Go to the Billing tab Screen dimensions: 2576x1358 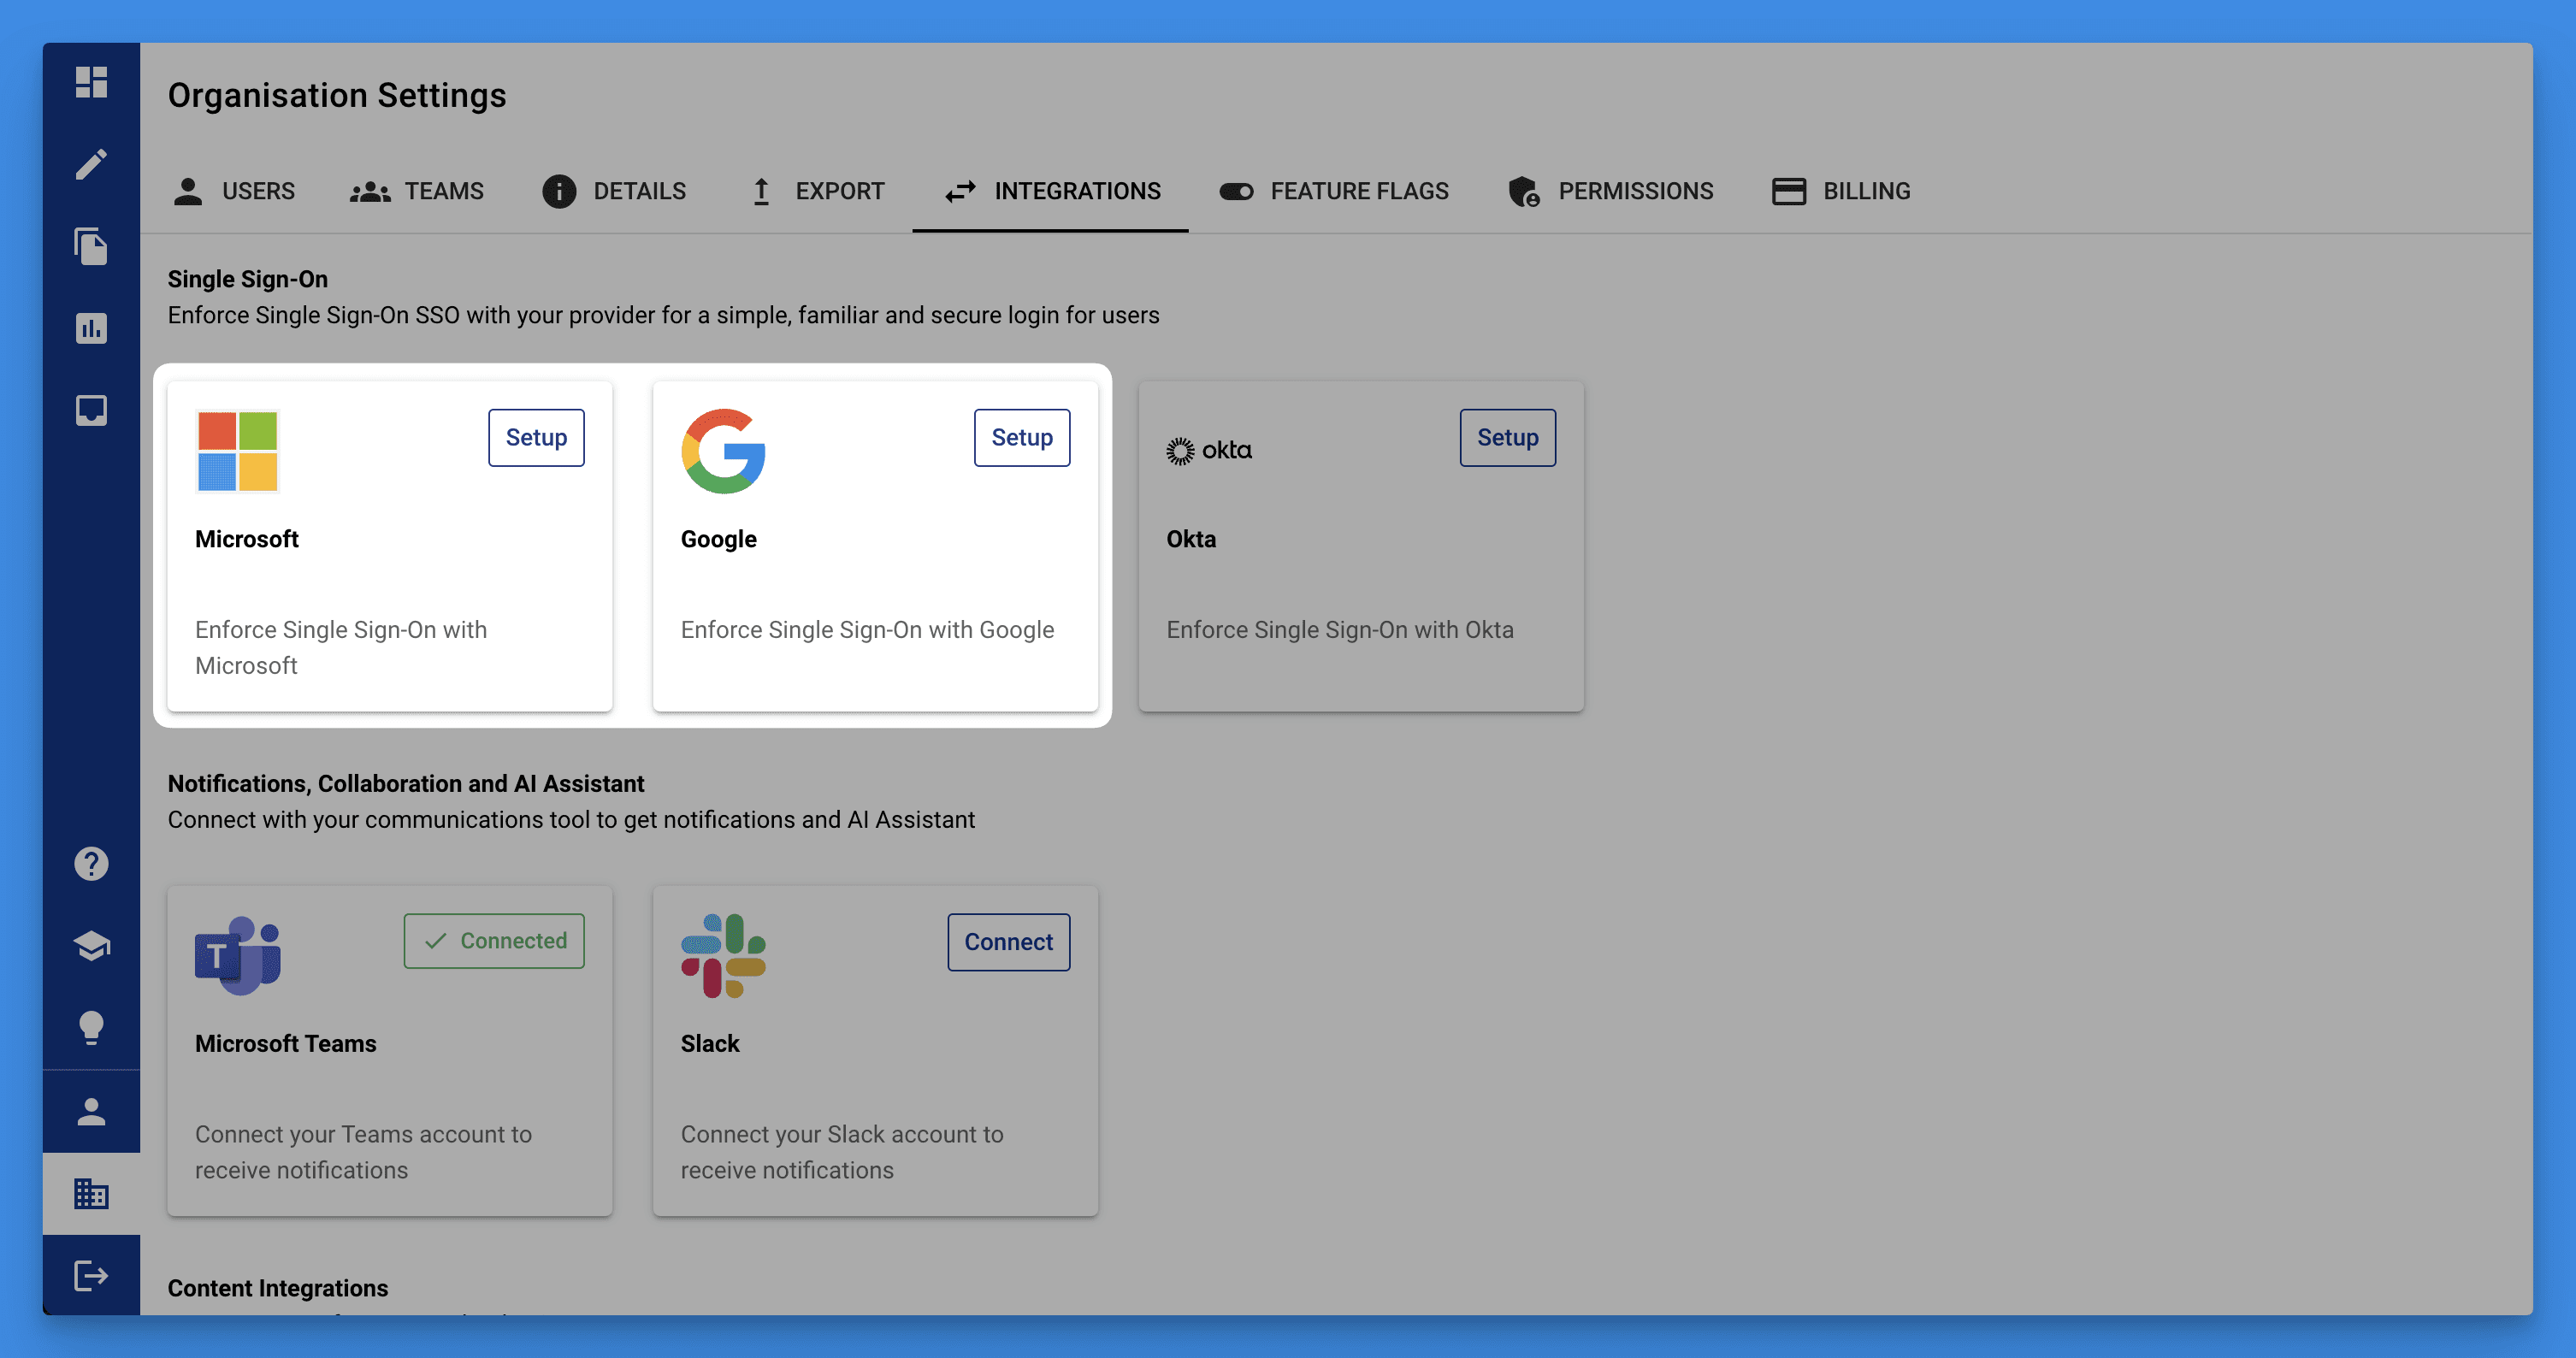[1840, 191]
